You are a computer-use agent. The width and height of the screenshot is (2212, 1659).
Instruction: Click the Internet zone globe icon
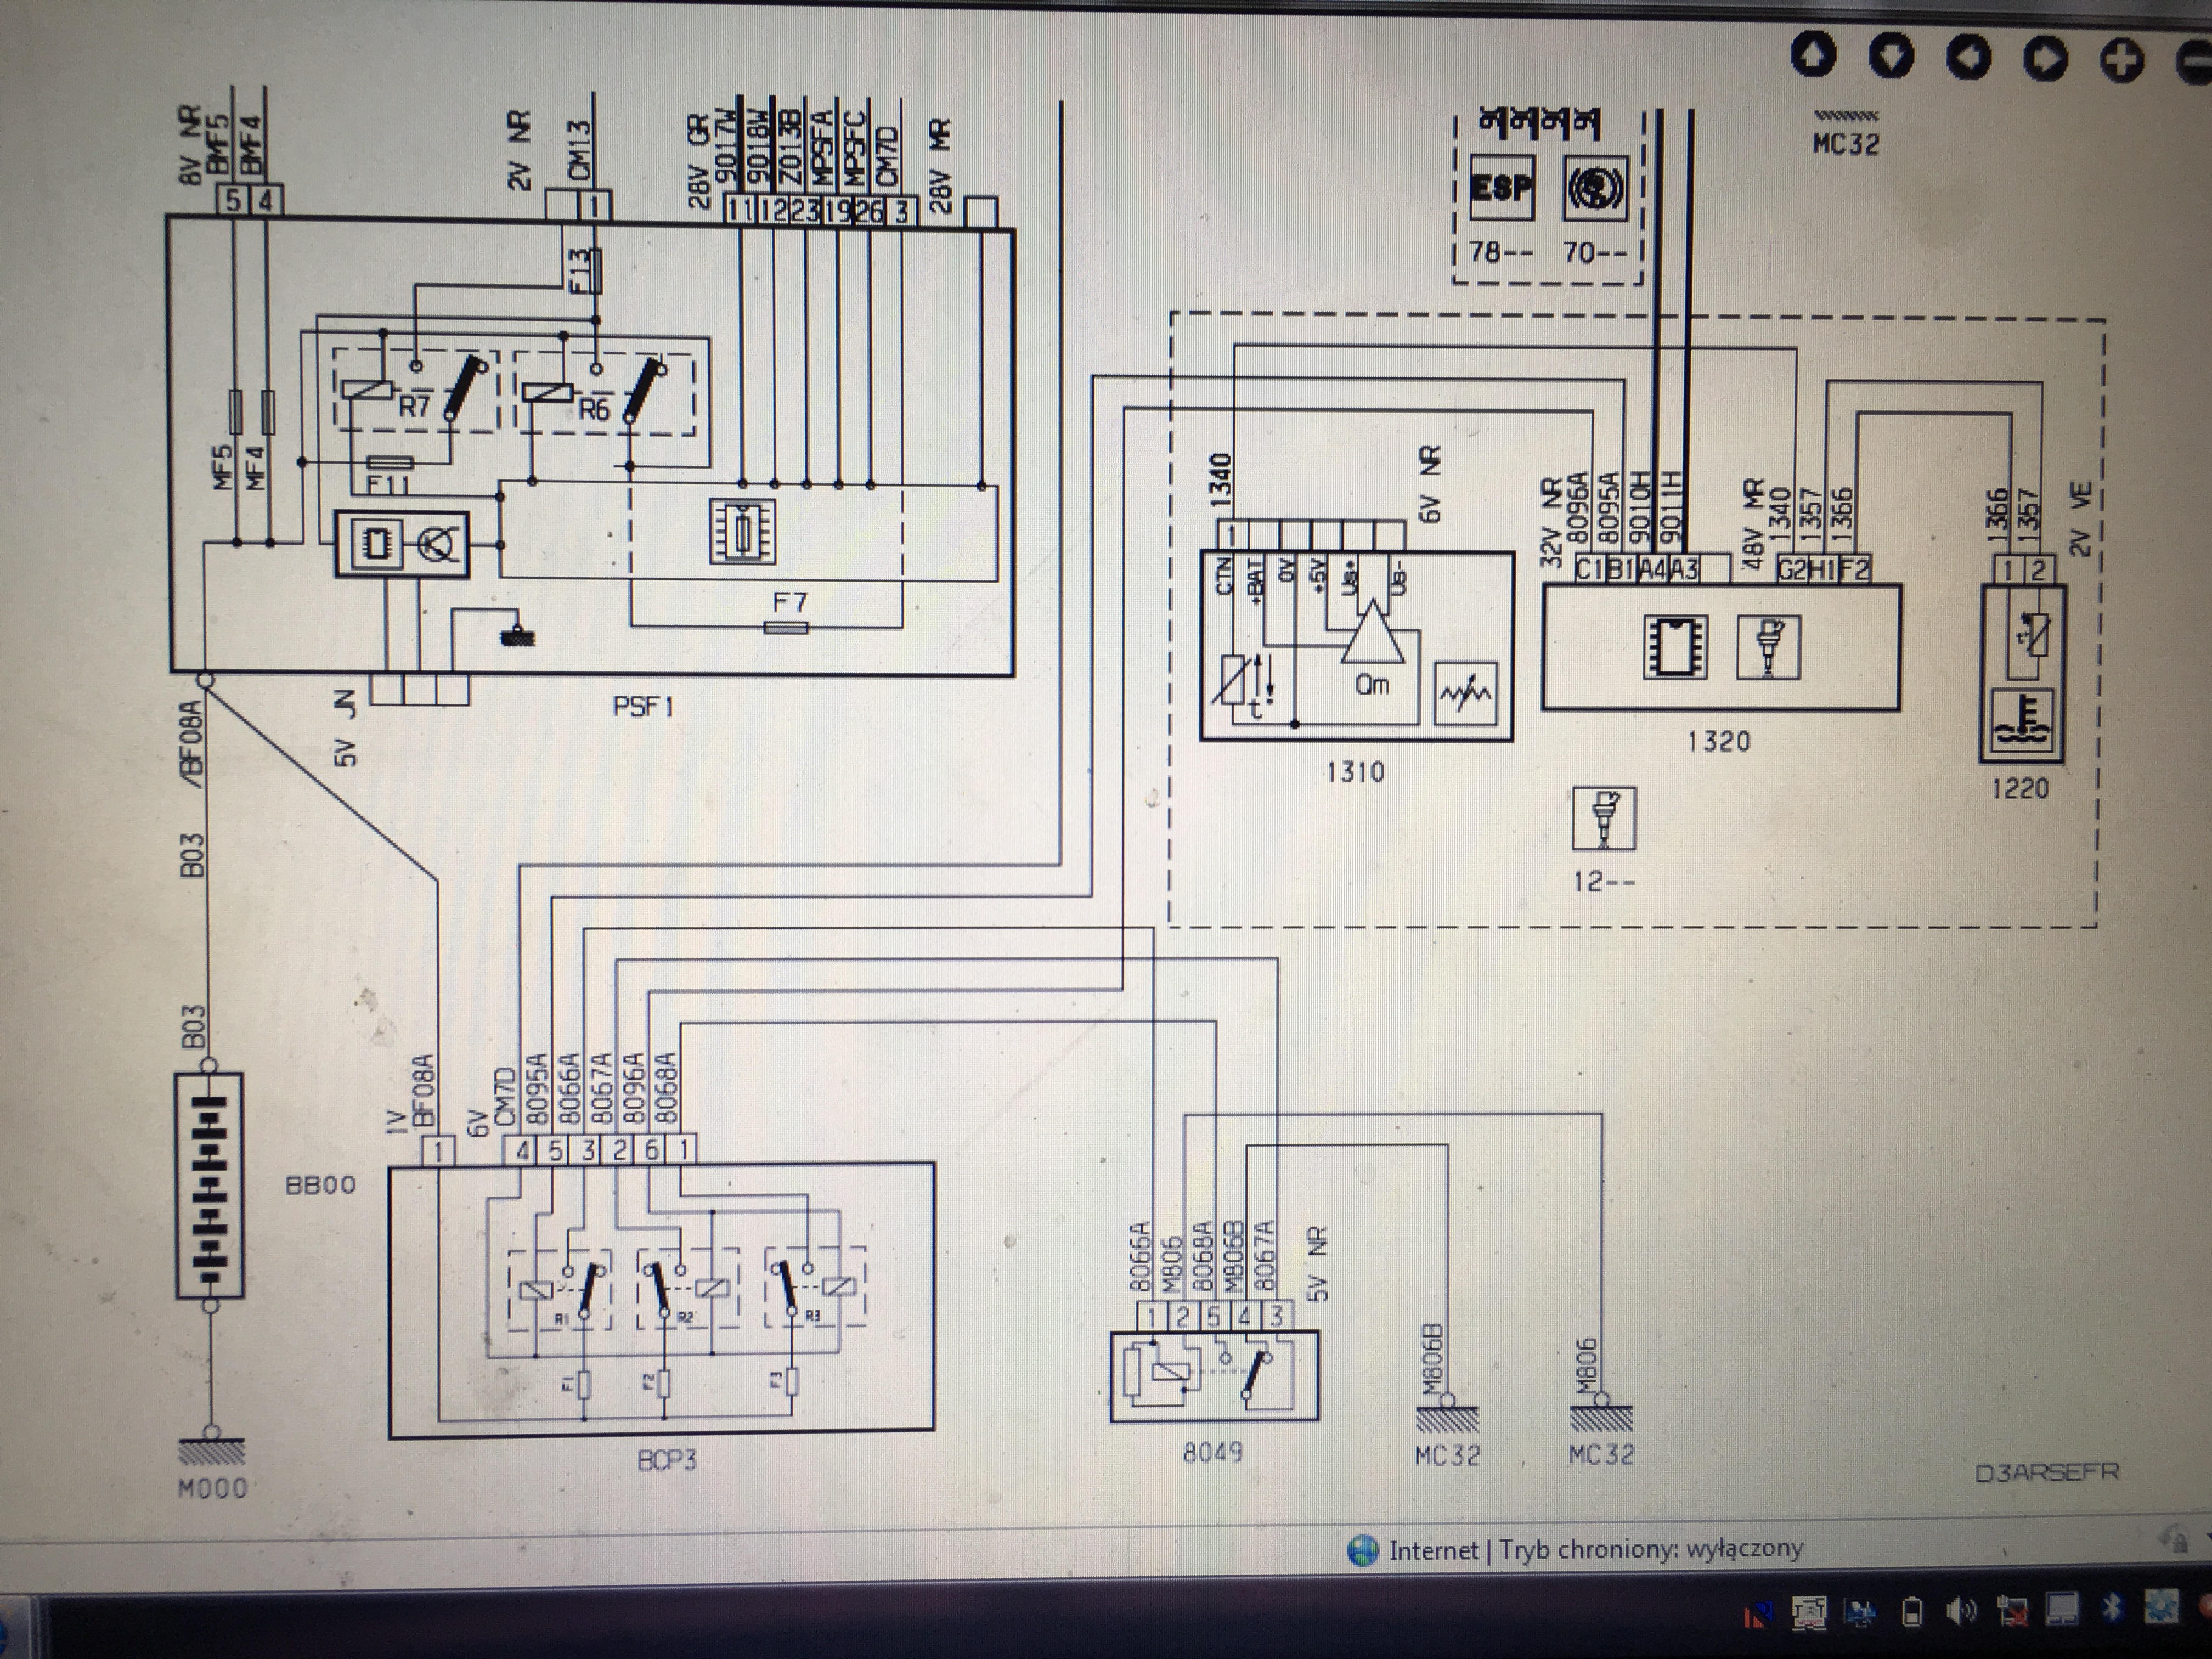1363,1550
